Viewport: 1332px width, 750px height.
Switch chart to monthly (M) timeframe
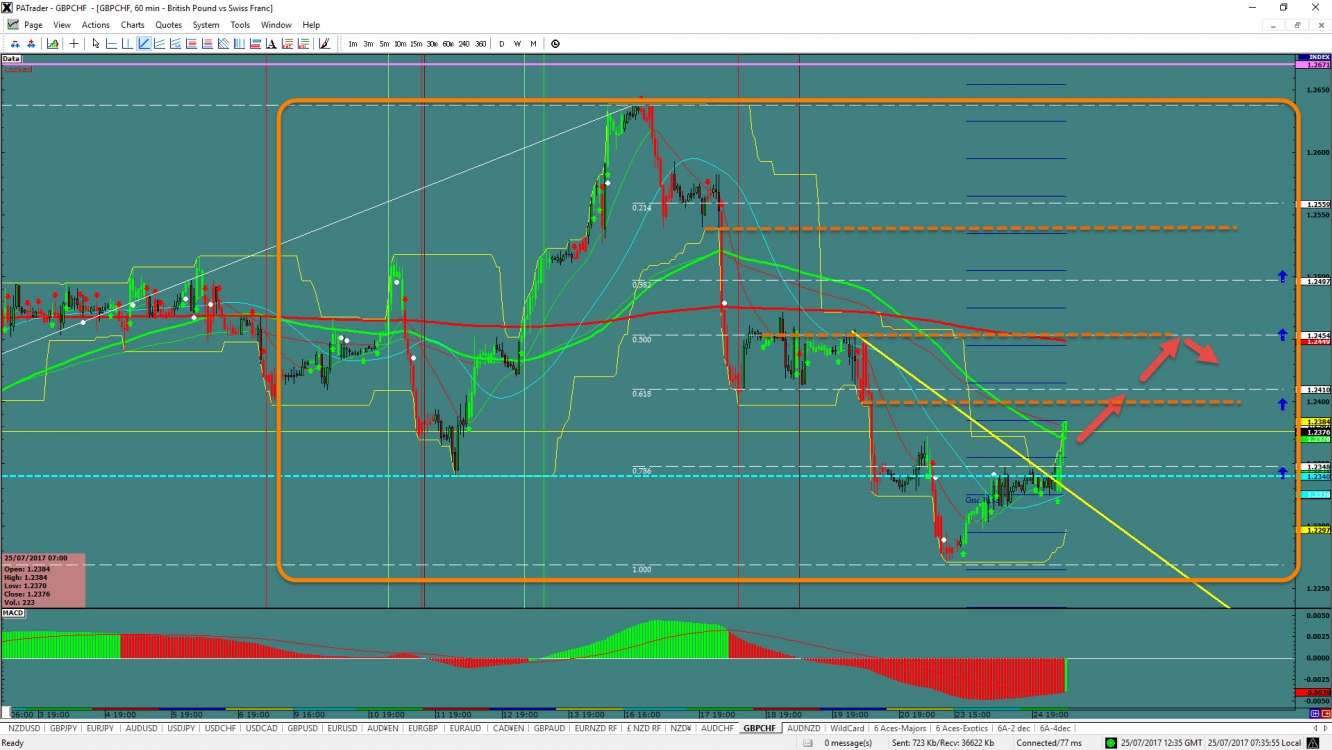click(x=533, y=43)
